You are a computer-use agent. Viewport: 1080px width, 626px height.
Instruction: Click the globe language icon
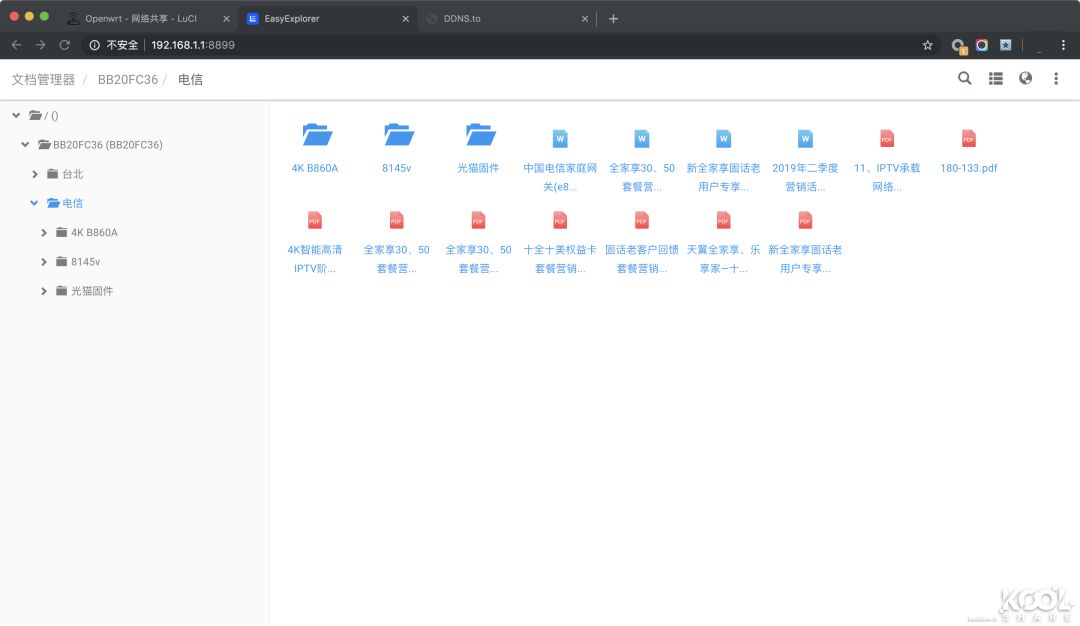(1025, 79)
